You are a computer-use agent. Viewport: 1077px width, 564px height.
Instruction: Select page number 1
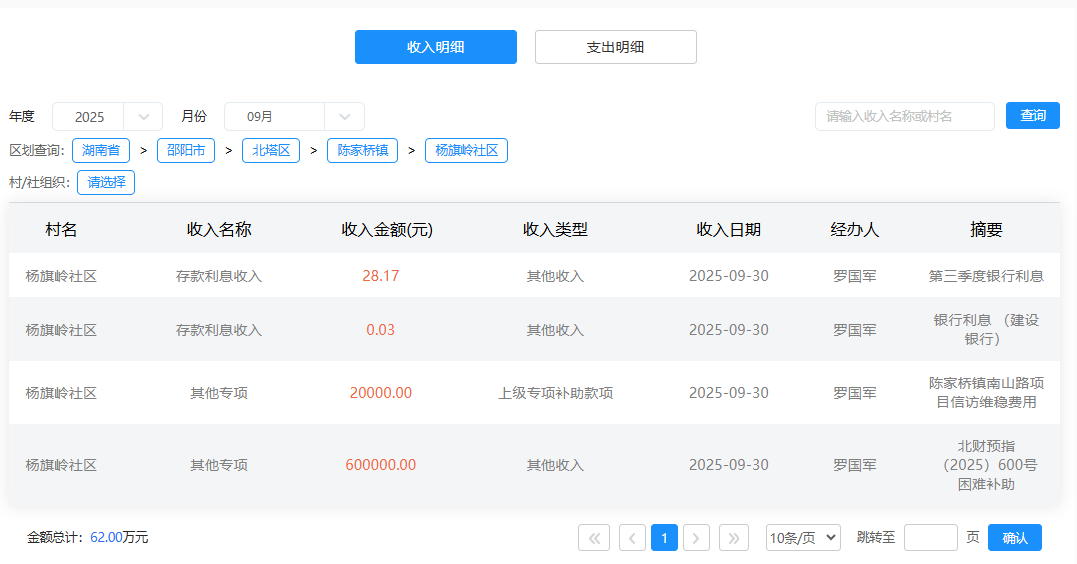(664, 538)
